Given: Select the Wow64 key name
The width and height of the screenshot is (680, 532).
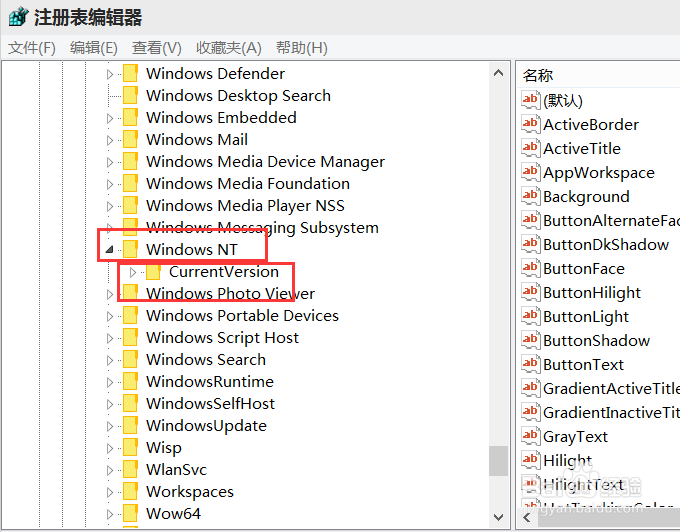Looking at the screenshot, I should pos(173,514).
